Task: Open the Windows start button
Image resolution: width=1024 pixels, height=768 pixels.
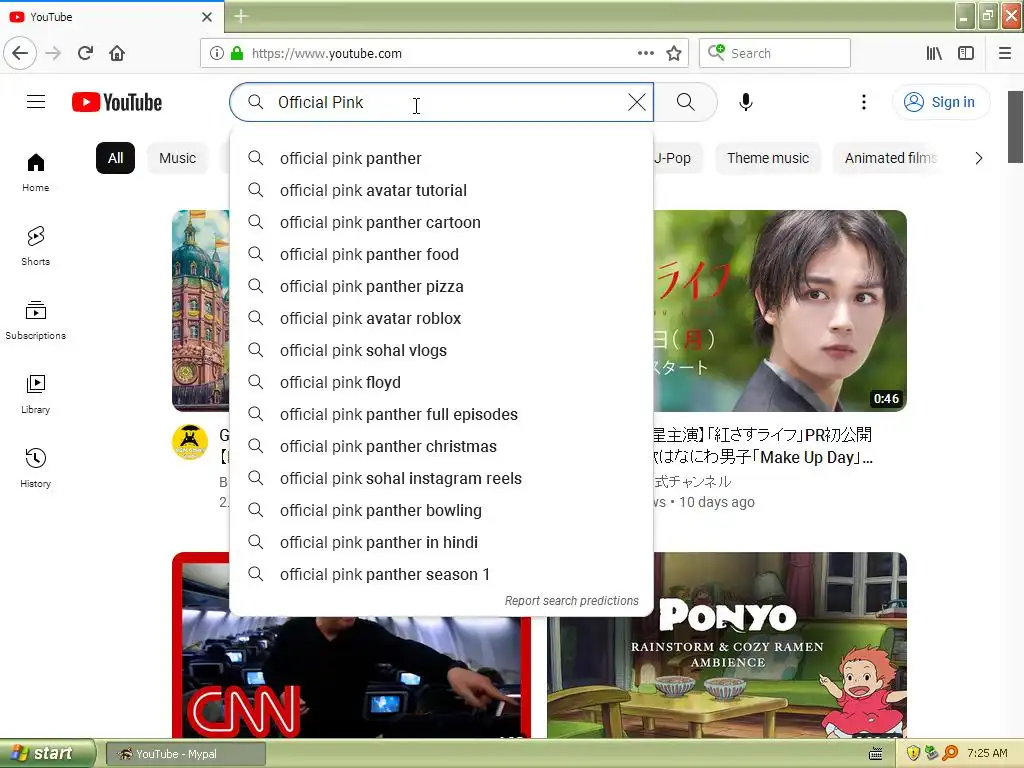Action: coord(47,753)
